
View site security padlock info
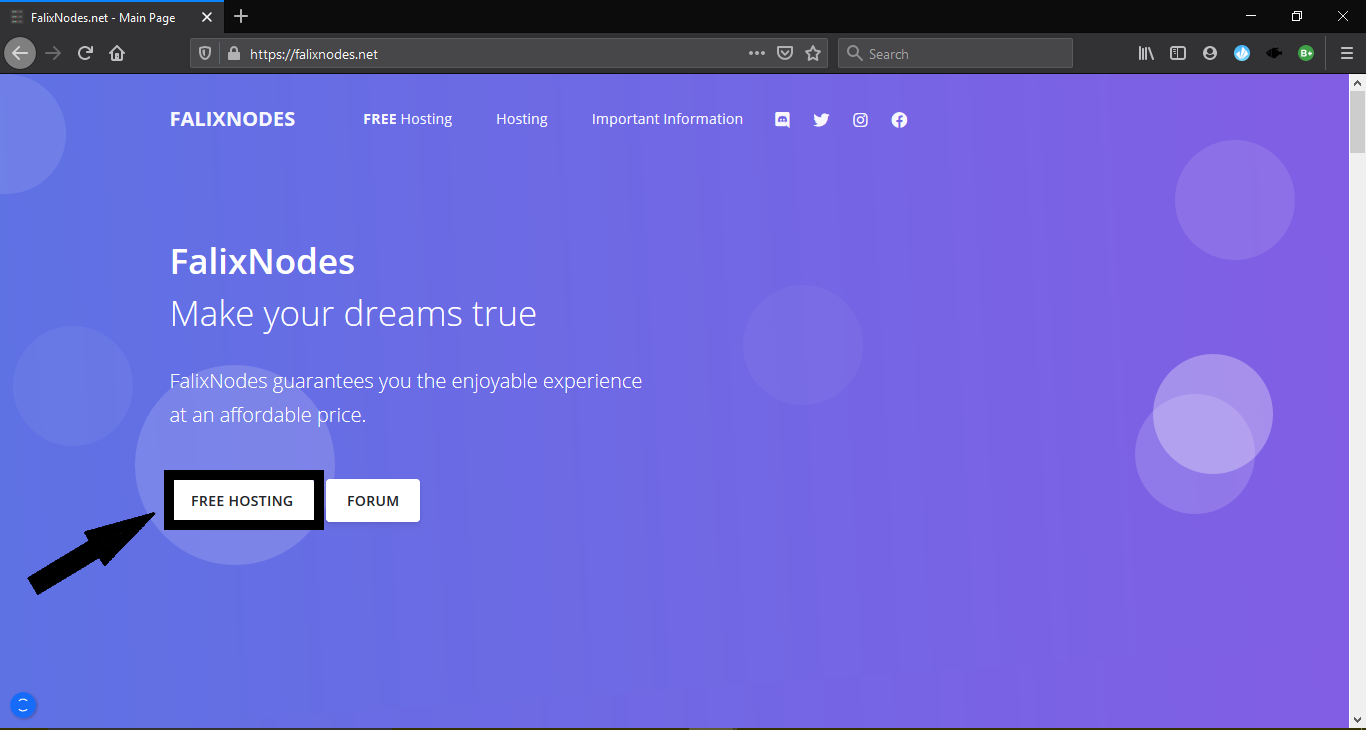(234, 54)
